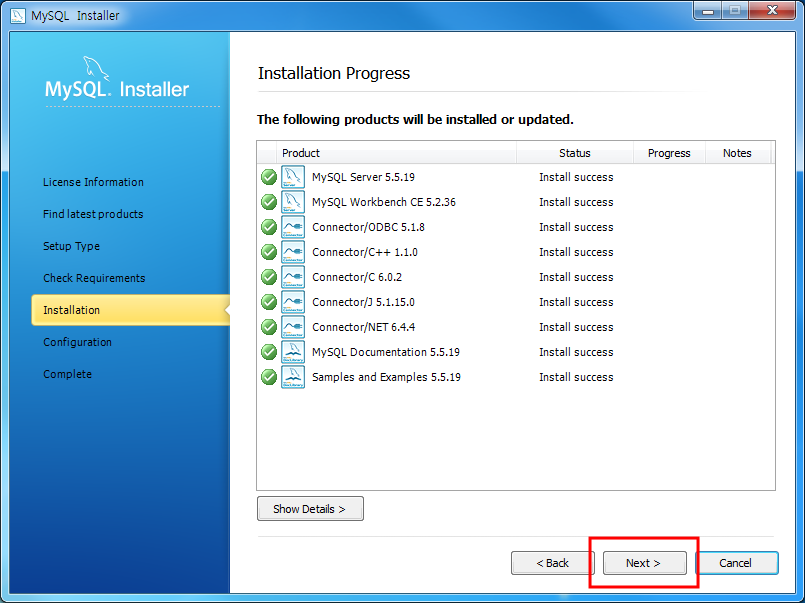Click the Connector/C++ 1.1.0 product icon
805x603 pixels.
click(293, 252)
